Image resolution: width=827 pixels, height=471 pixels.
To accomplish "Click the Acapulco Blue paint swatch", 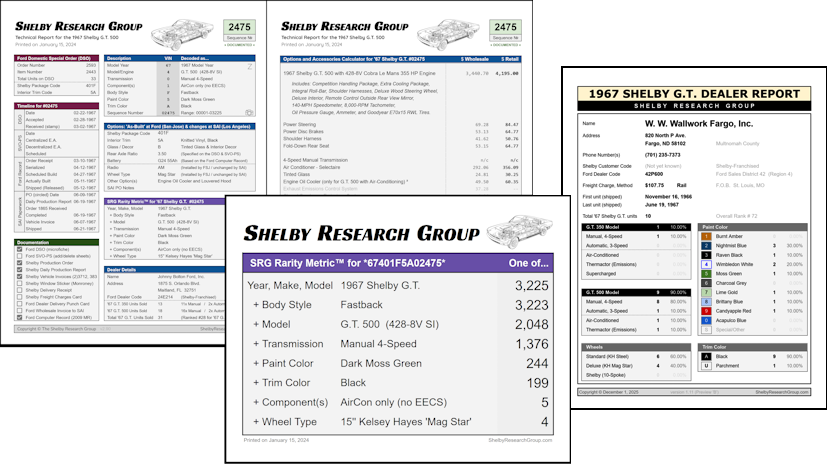I will [x=706, y=320].
